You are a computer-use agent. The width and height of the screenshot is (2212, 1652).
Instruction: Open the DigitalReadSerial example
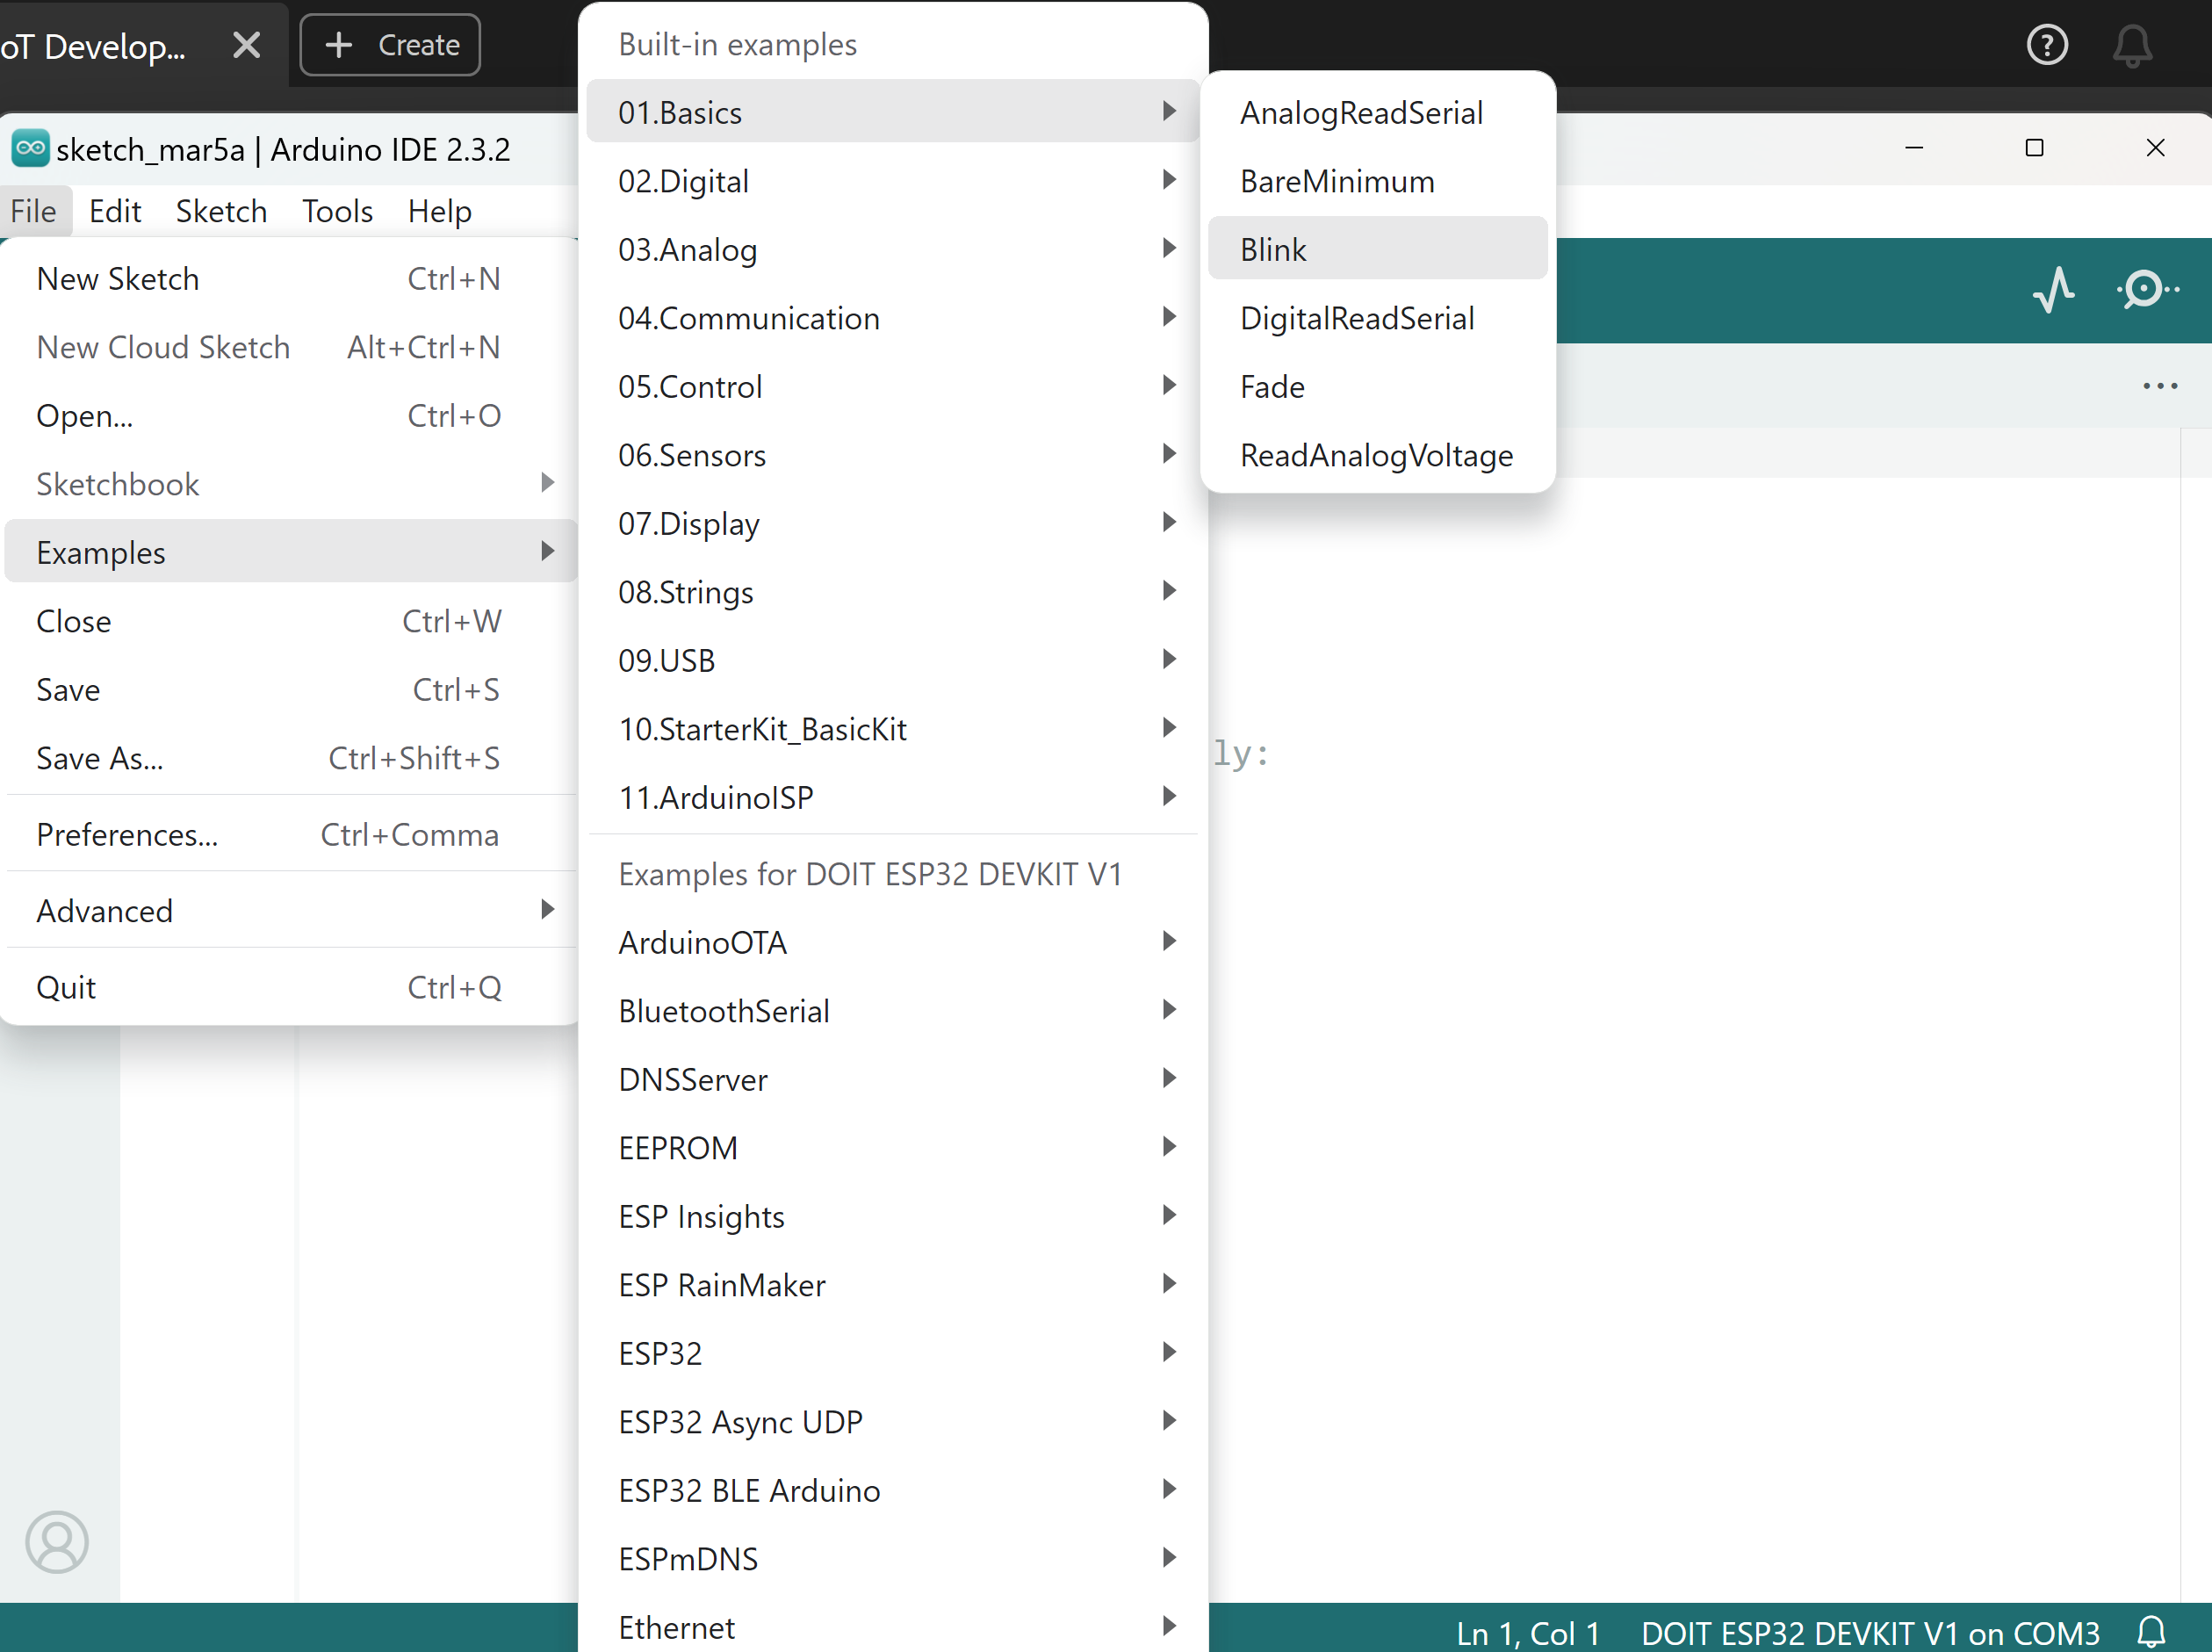[1377, 318]
